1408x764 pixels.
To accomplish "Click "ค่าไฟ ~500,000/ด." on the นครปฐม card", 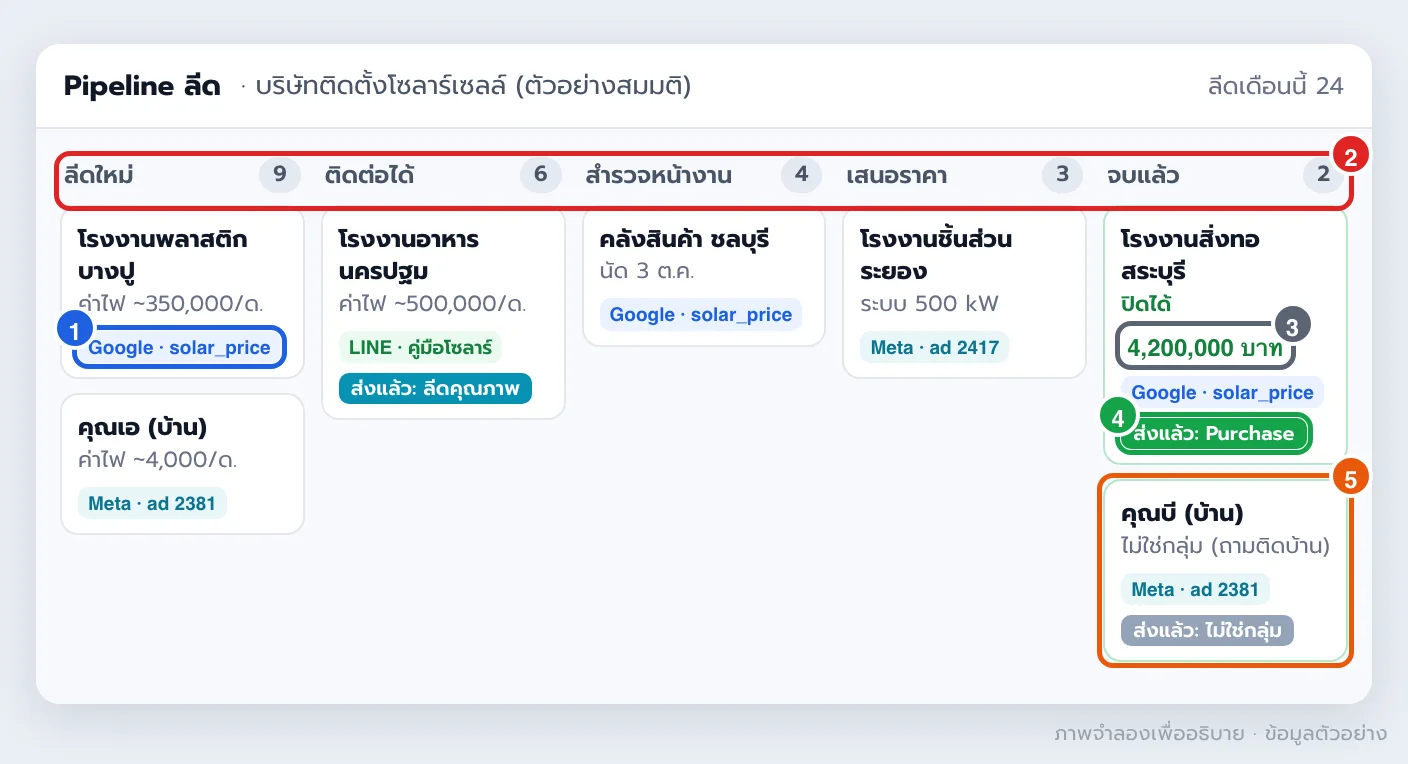I will 432,303.
